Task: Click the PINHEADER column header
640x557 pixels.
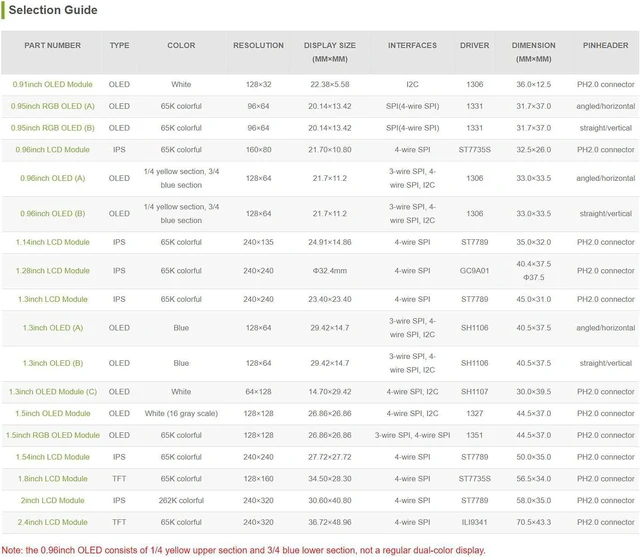Action: [x=606, y=45]
